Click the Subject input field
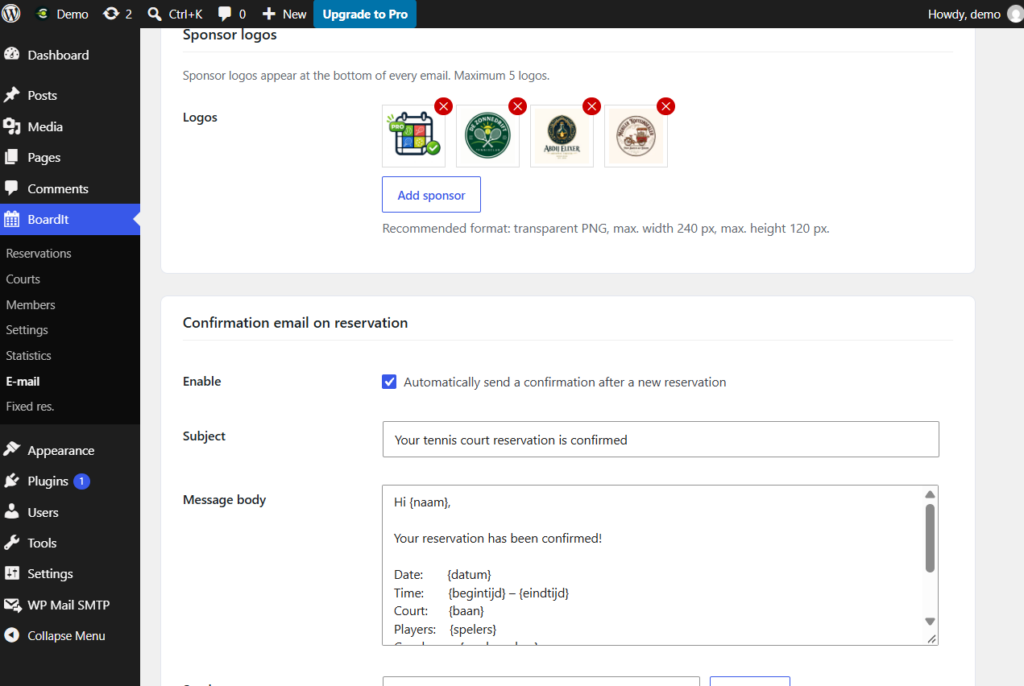The image size is (1024, 686). tap(660, 439)
